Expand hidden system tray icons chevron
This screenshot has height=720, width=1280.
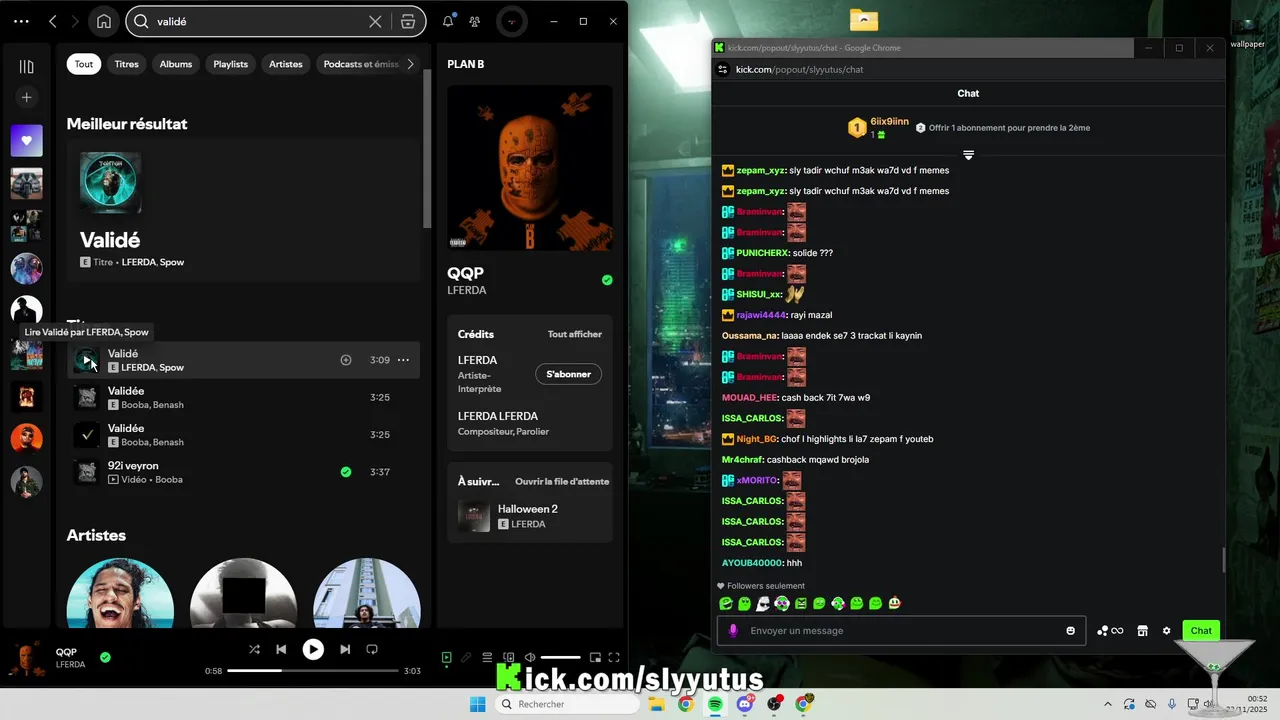tap(1107, 704)
